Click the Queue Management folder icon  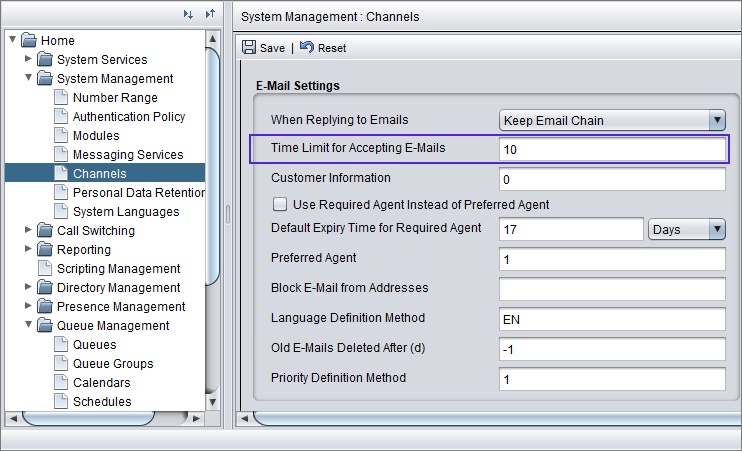pyautogui.click(x=45, y=326)
